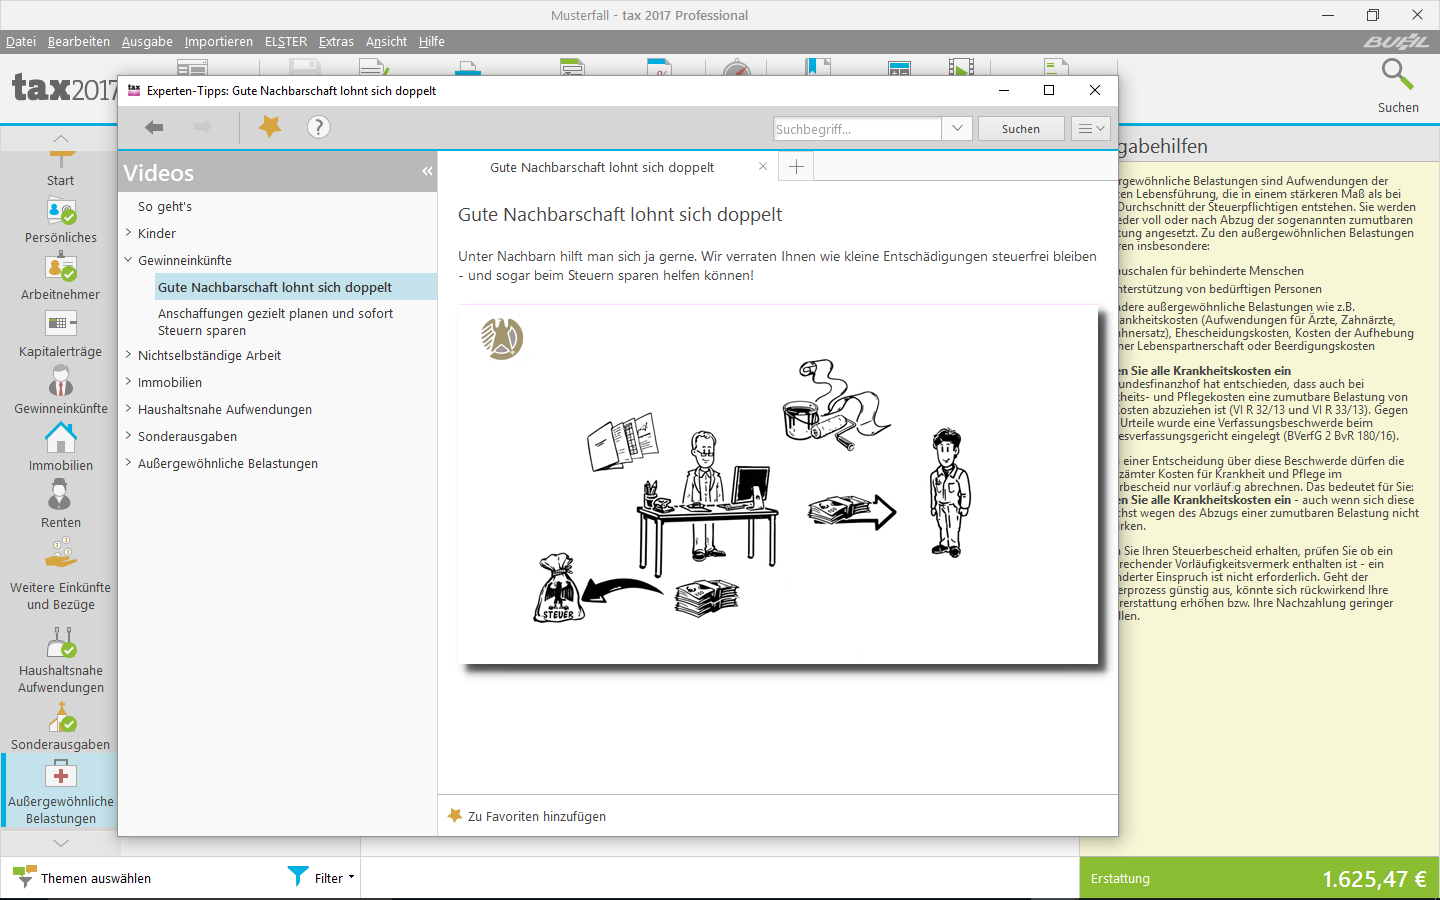
Task: Open the Importieren menu
Action: click(219, 41)
